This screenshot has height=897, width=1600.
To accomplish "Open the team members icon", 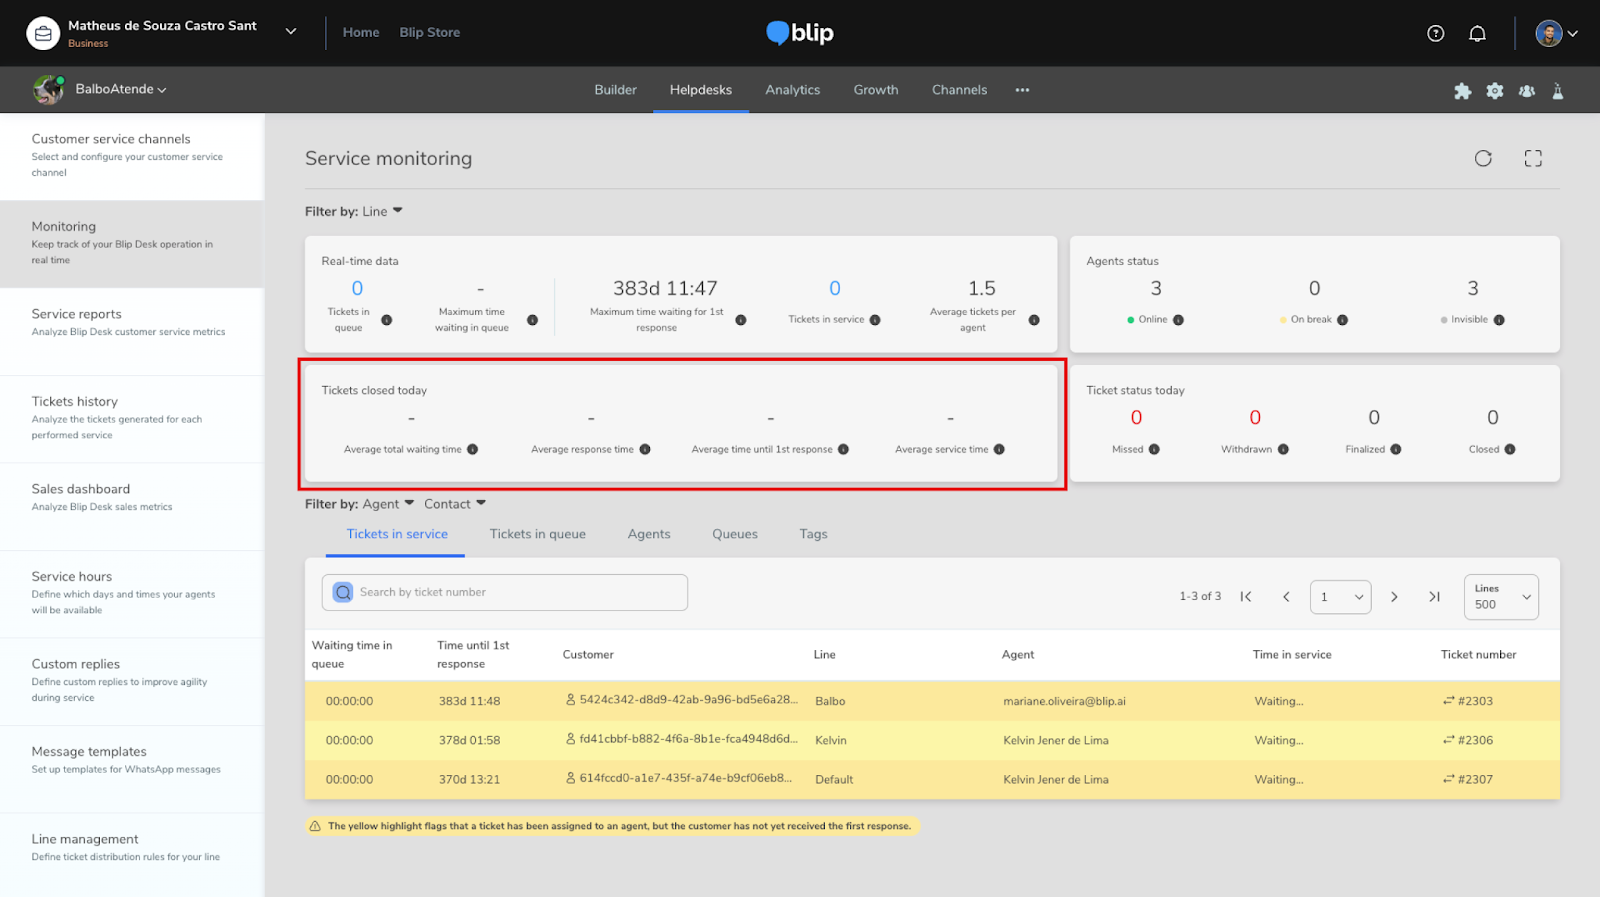I will coord(1527,91).
